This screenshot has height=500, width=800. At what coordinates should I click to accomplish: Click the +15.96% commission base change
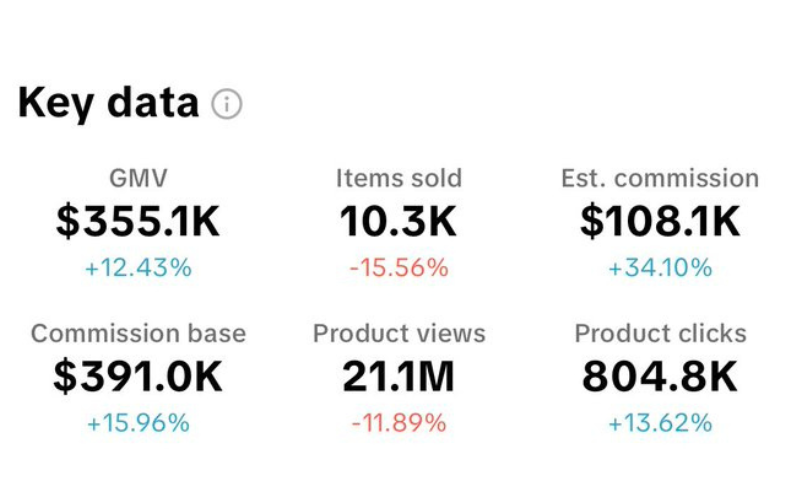(x=138, y=423)
